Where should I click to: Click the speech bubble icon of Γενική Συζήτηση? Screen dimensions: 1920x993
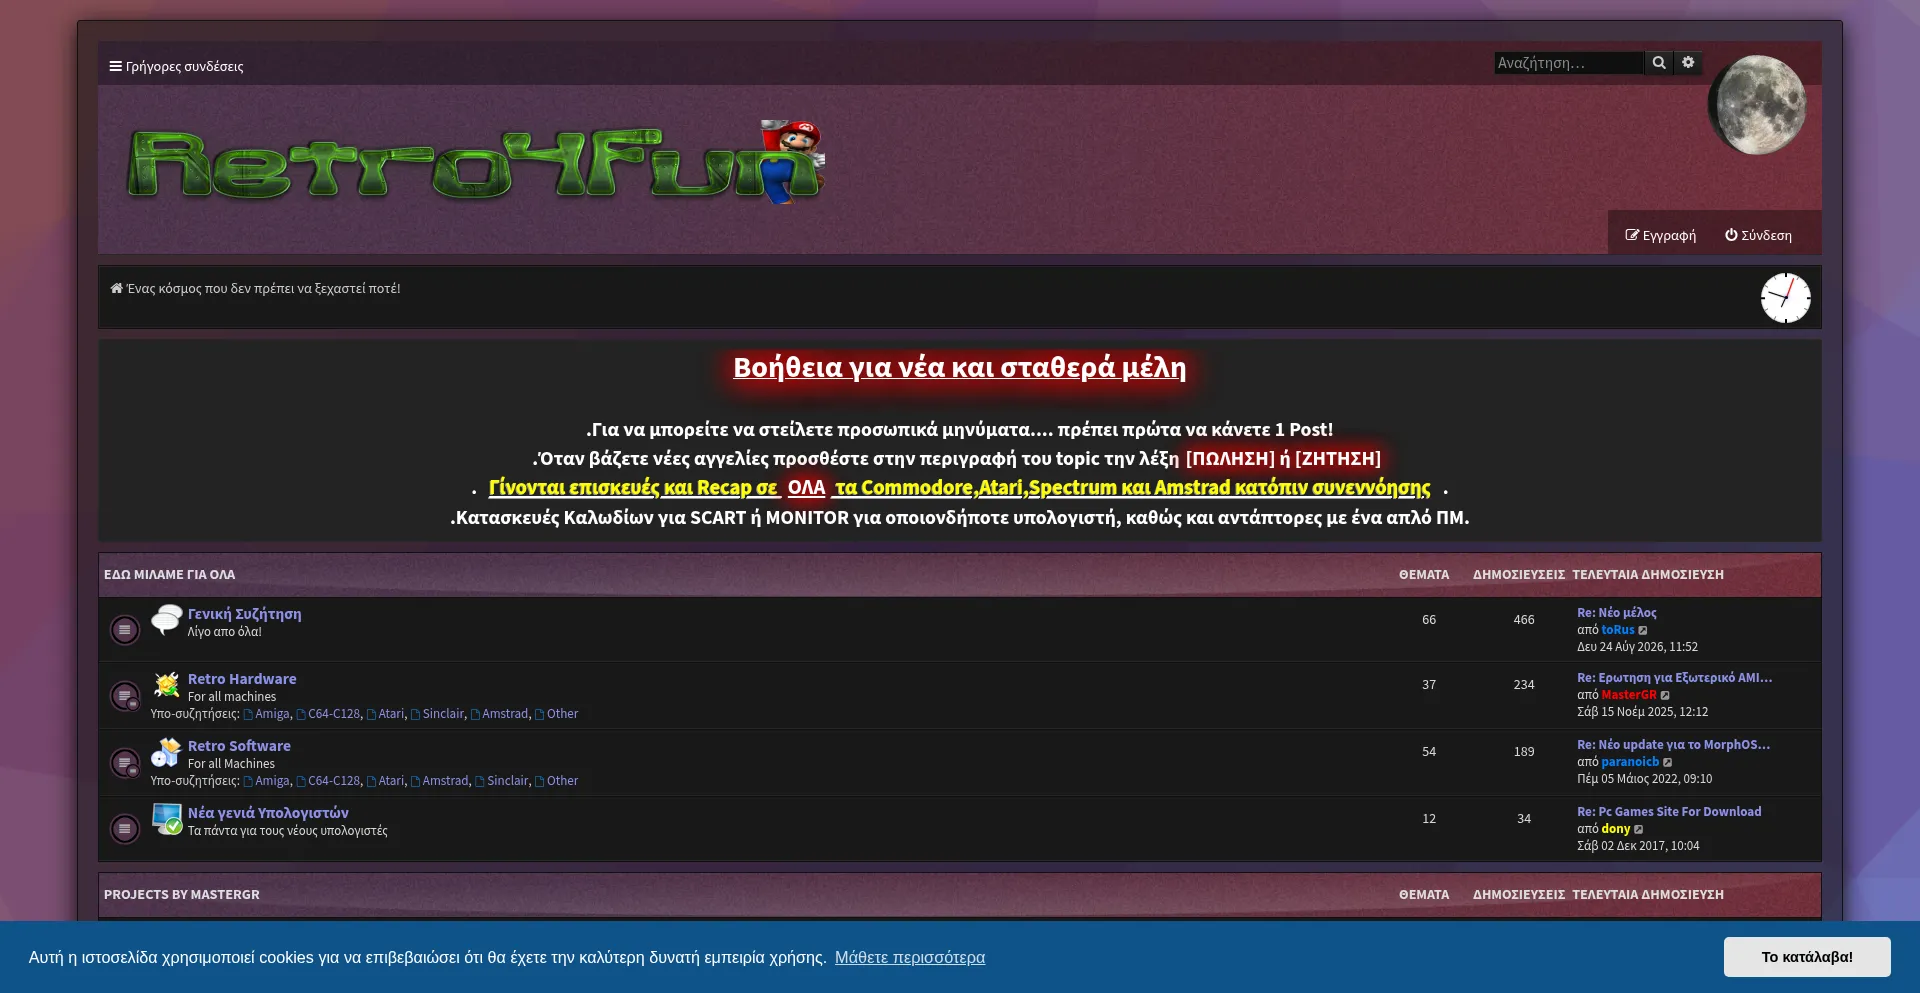[x=167, y=619]
